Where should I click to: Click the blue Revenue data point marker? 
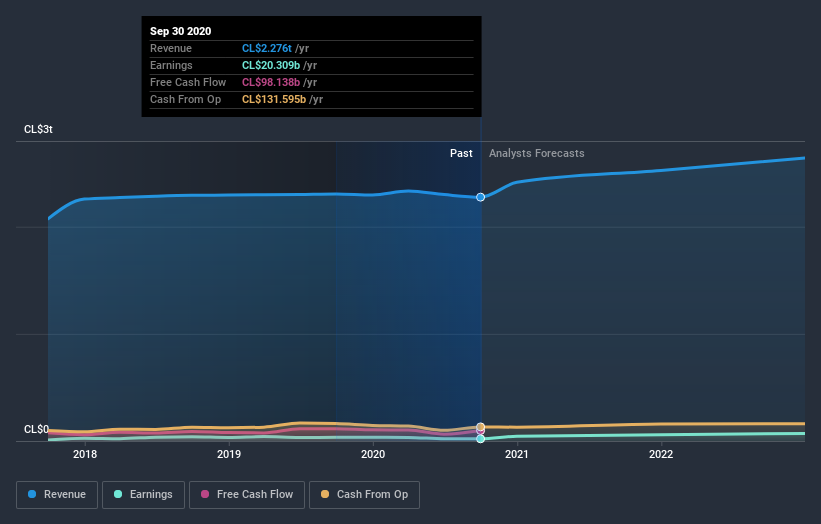[x=480, y=197]
